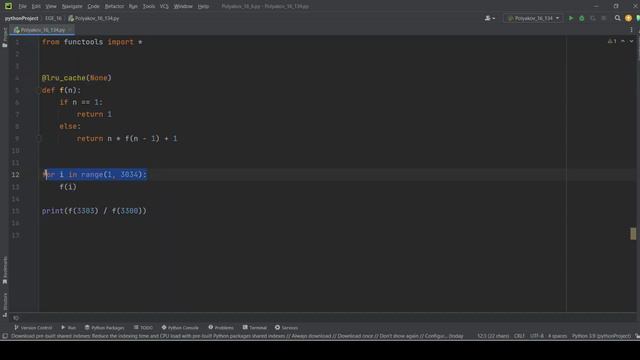
Task: Click the run with coverage icon
Action: point(593,18)
